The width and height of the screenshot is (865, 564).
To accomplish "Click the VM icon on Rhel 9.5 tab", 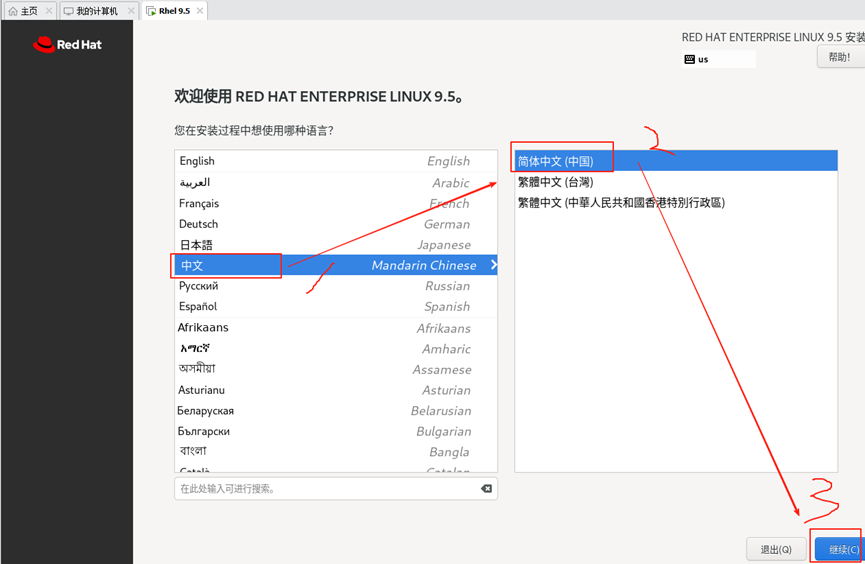I will click(151, 11).
